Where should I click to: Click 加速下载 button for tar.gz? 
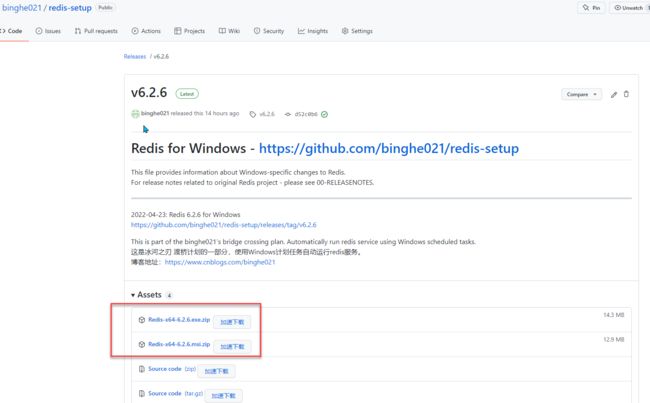[223, 396]
